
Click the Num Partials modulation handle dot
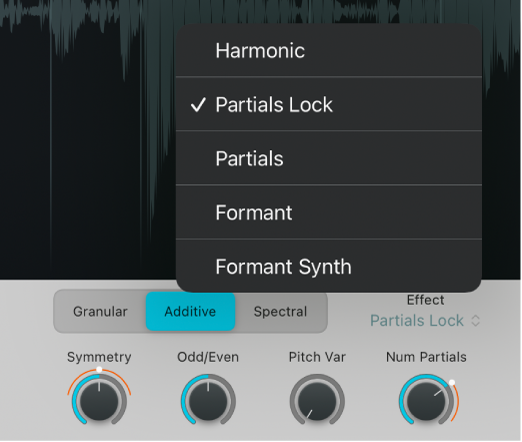point(452,382)
